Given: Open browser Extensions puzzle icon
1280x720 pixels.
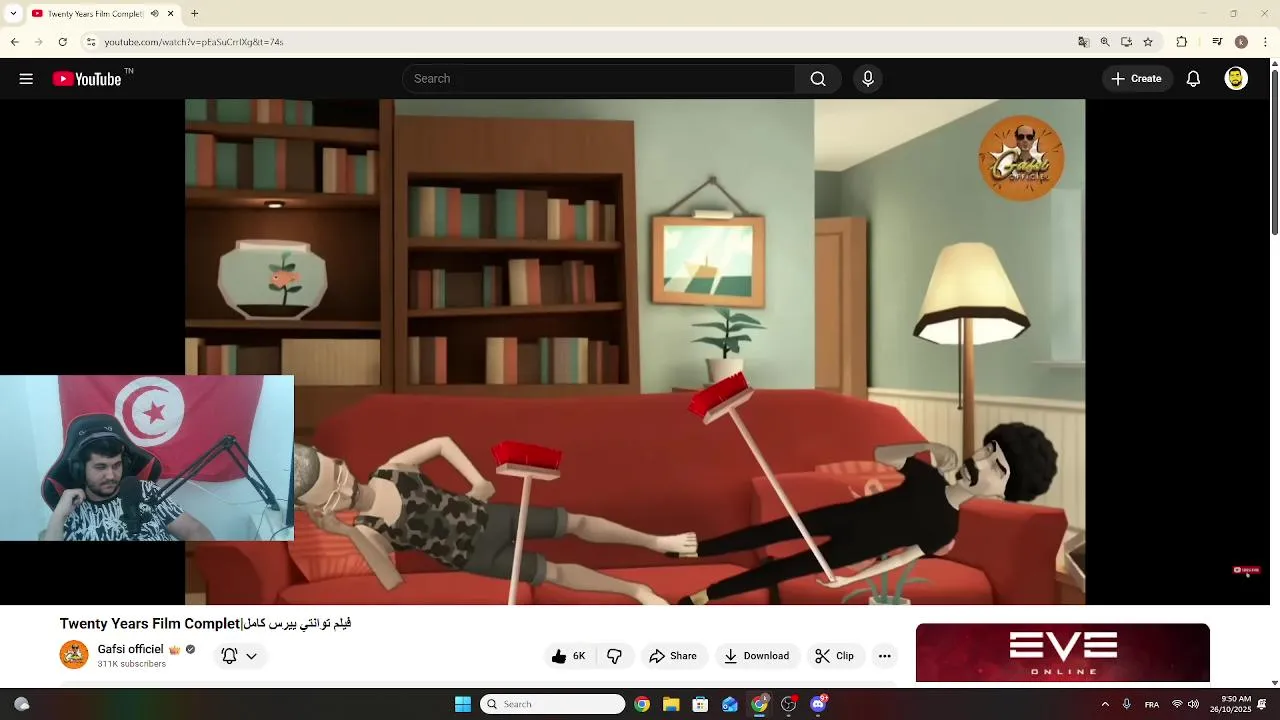Looking at the screenshot, I should tap(1182, 42).
